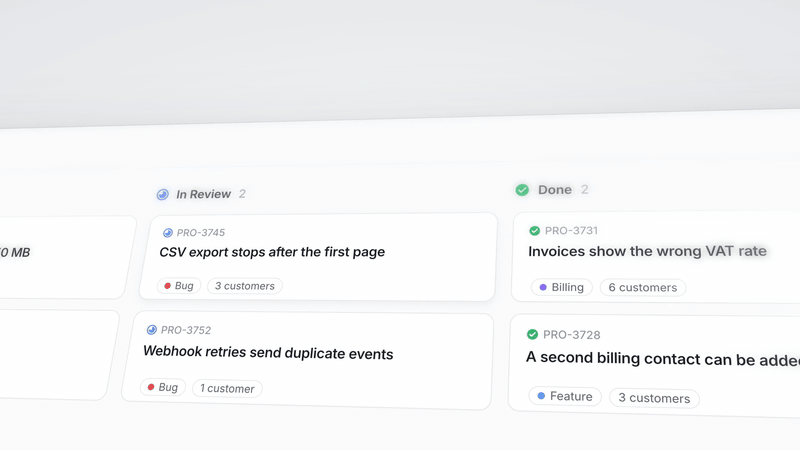This screenshot has height=450, width=800.
Task: Click the issue ID PRO-3745
Action: click(x=201, y=233)
